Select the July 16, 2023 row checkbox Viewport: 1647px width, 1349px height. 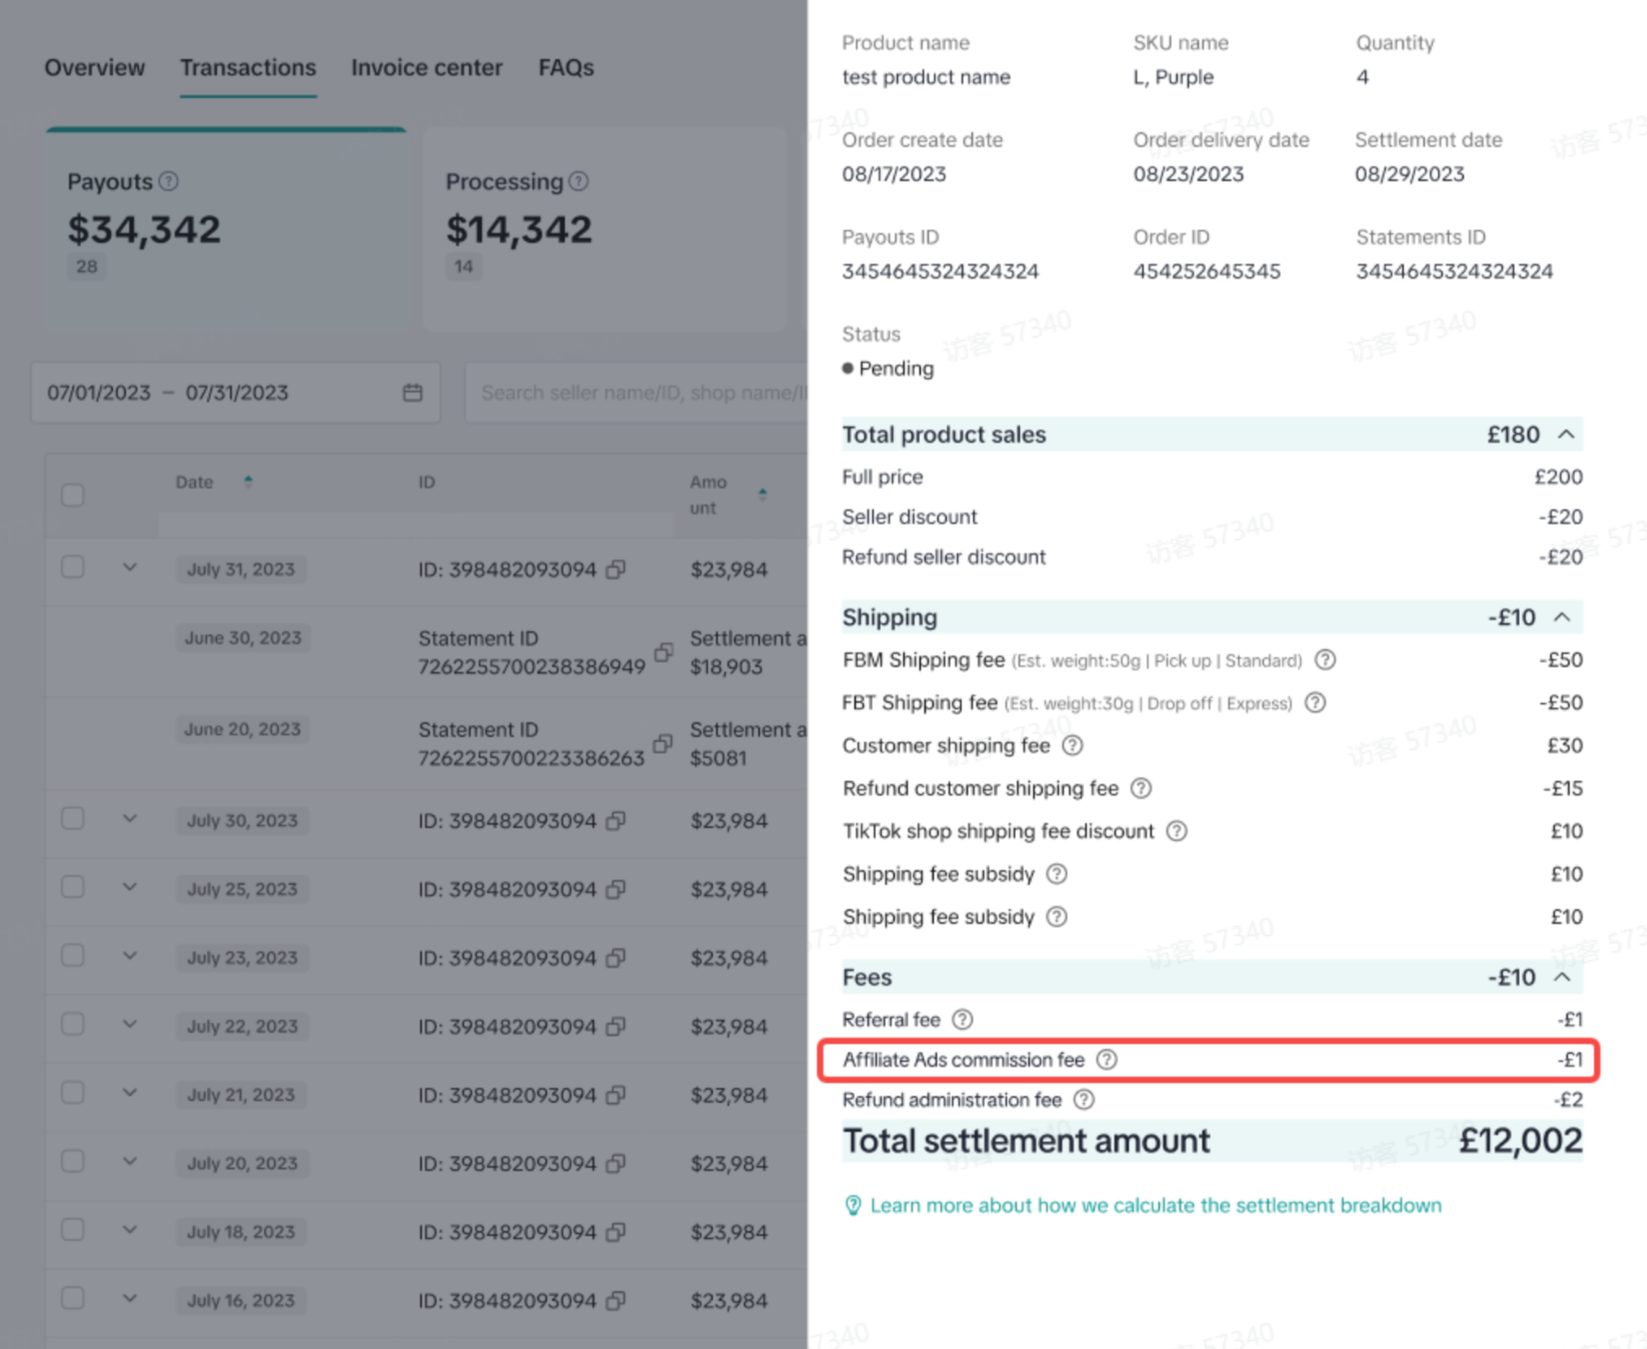point(73,1298)
